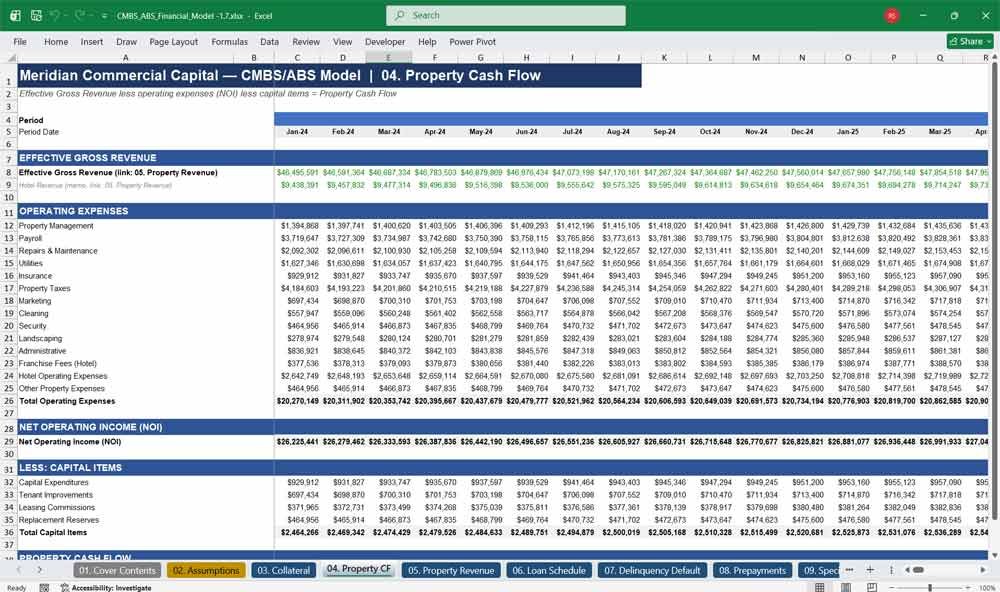Select column E header
Viewport: 1000px width, 592px height.
[x=388, y=57]
